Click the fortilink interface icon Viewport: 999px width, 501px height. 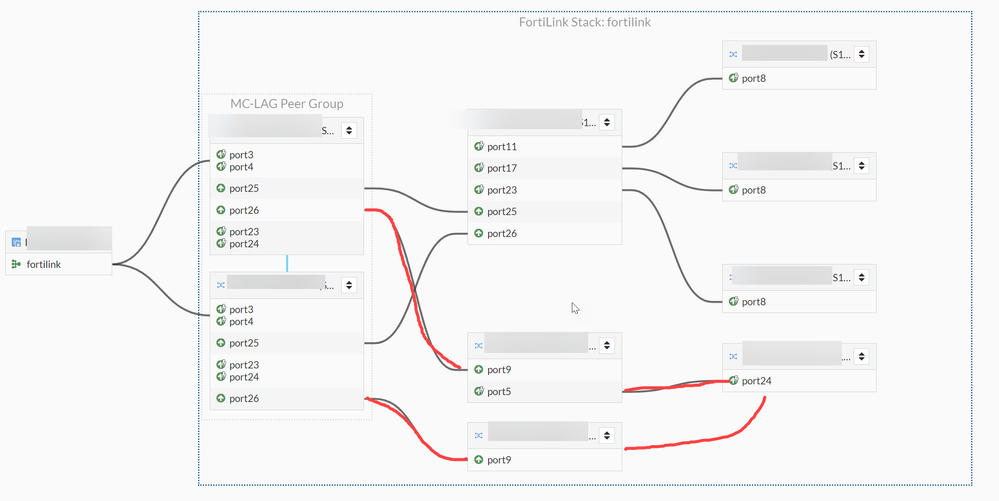pyautogui.click(x=16, y=265)
